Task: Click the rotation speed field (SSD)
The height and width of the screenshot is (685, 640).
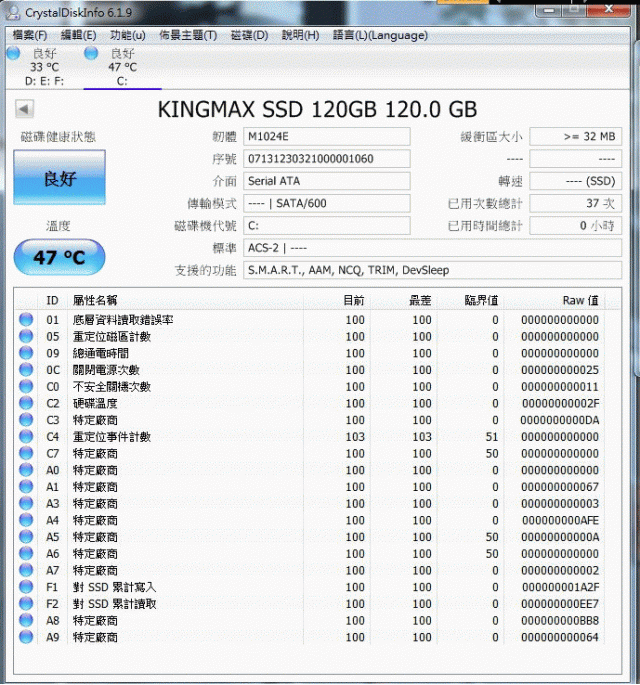Action: click(576, 181)
